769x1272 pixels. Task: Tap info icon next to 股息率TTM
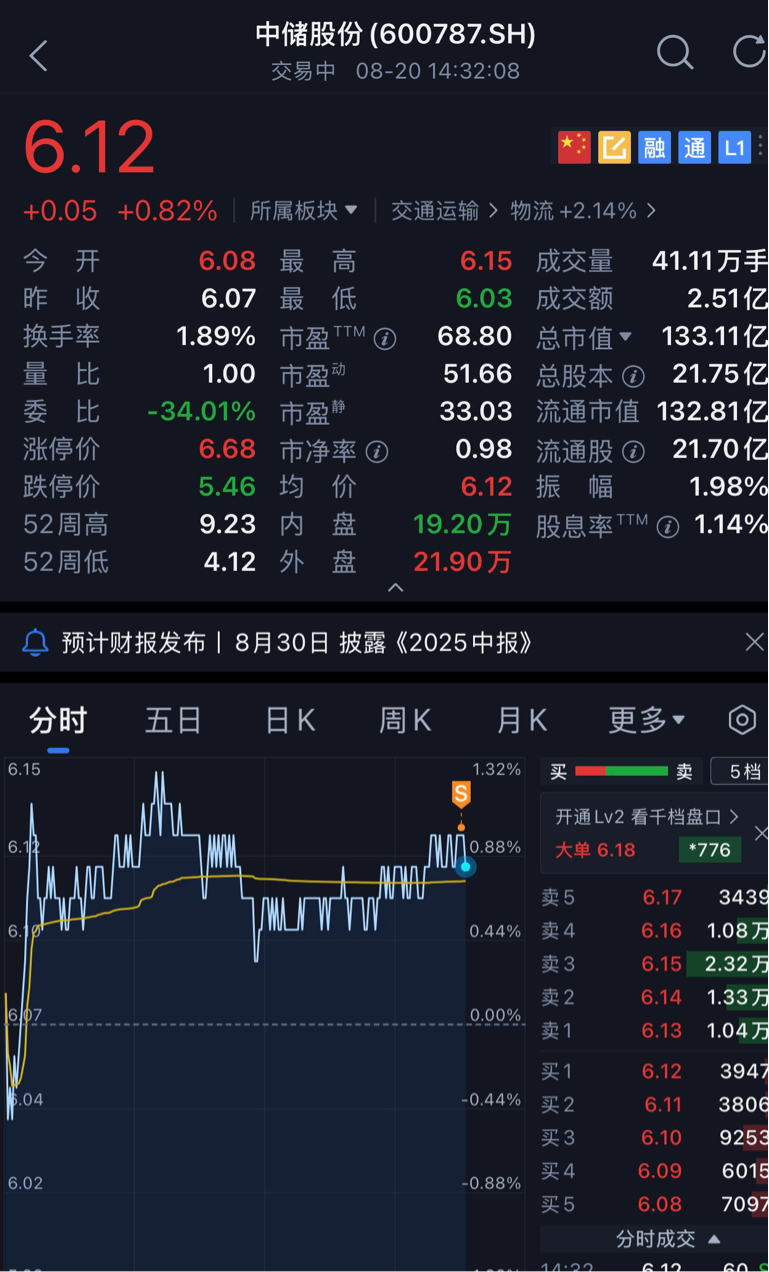coord(667,527)
